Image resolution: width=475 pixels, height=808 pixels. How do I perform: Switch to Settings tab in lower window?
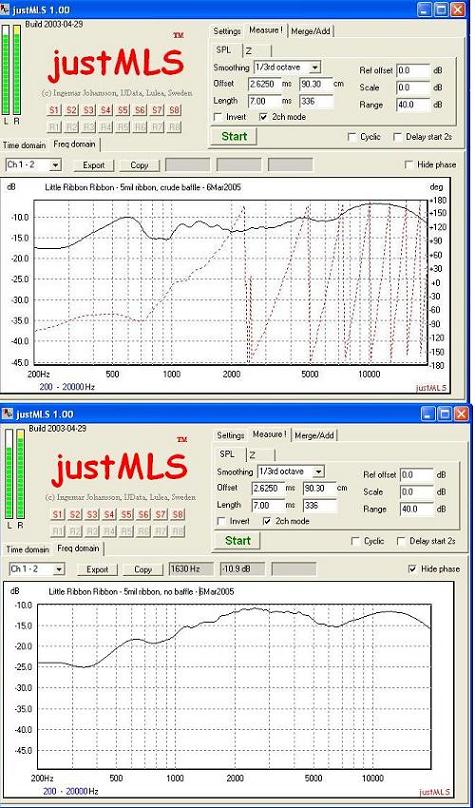[230, 435]
